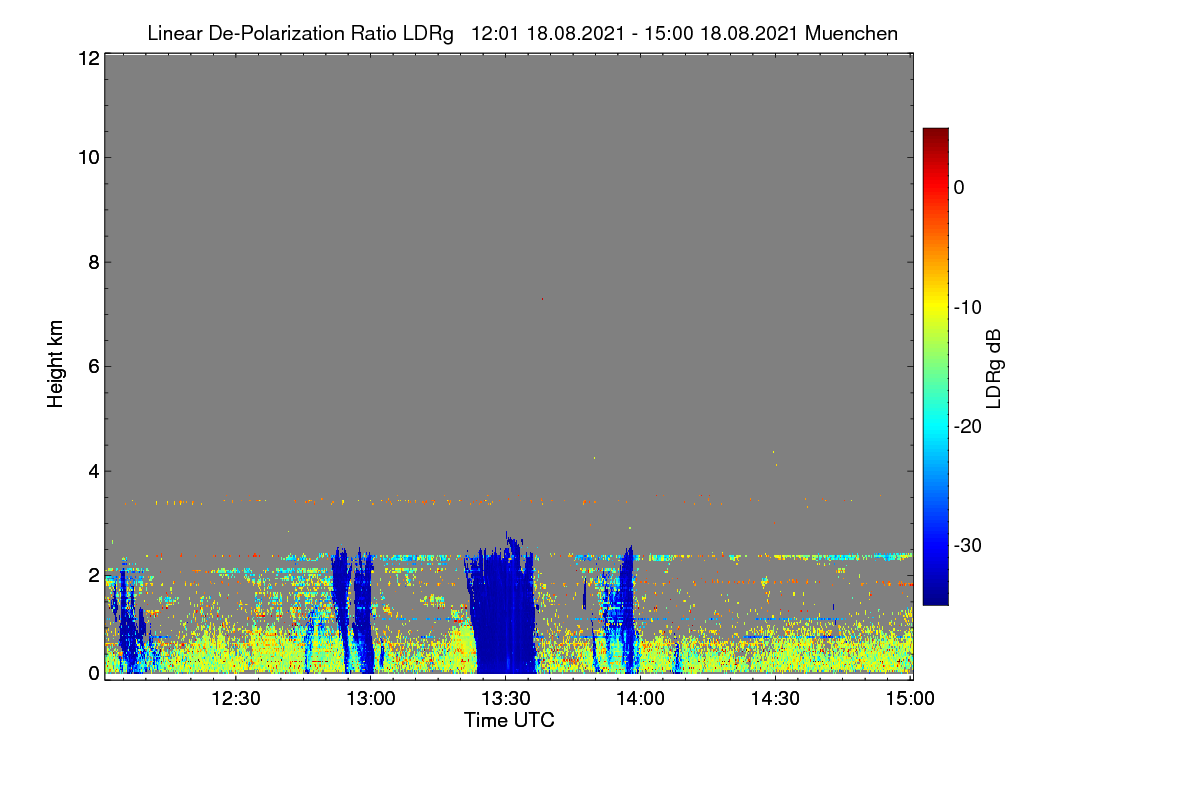
Task: Click the 13:30 time axis tick label
Action: (505, 698)
